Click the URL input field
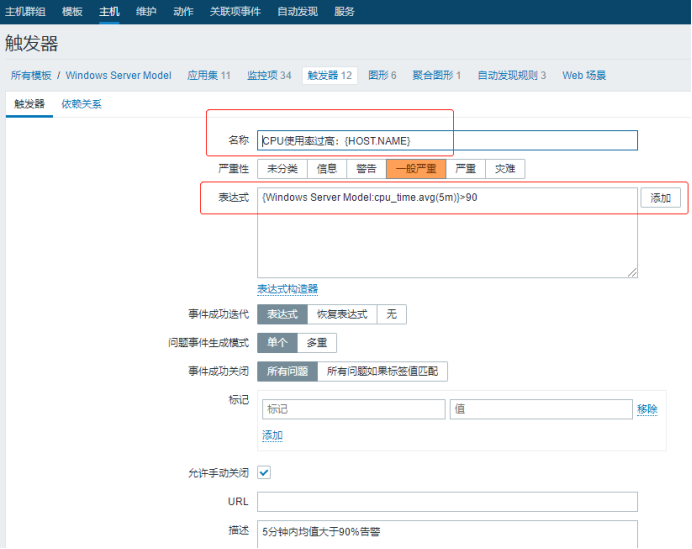This screenshot has width=692, height=549. (447, 502)
